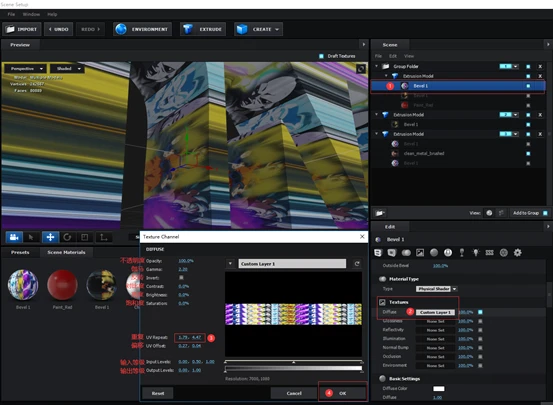Open the Shaded display mode dropdown
Screen dimensions: 554x406
click(67, 69)
